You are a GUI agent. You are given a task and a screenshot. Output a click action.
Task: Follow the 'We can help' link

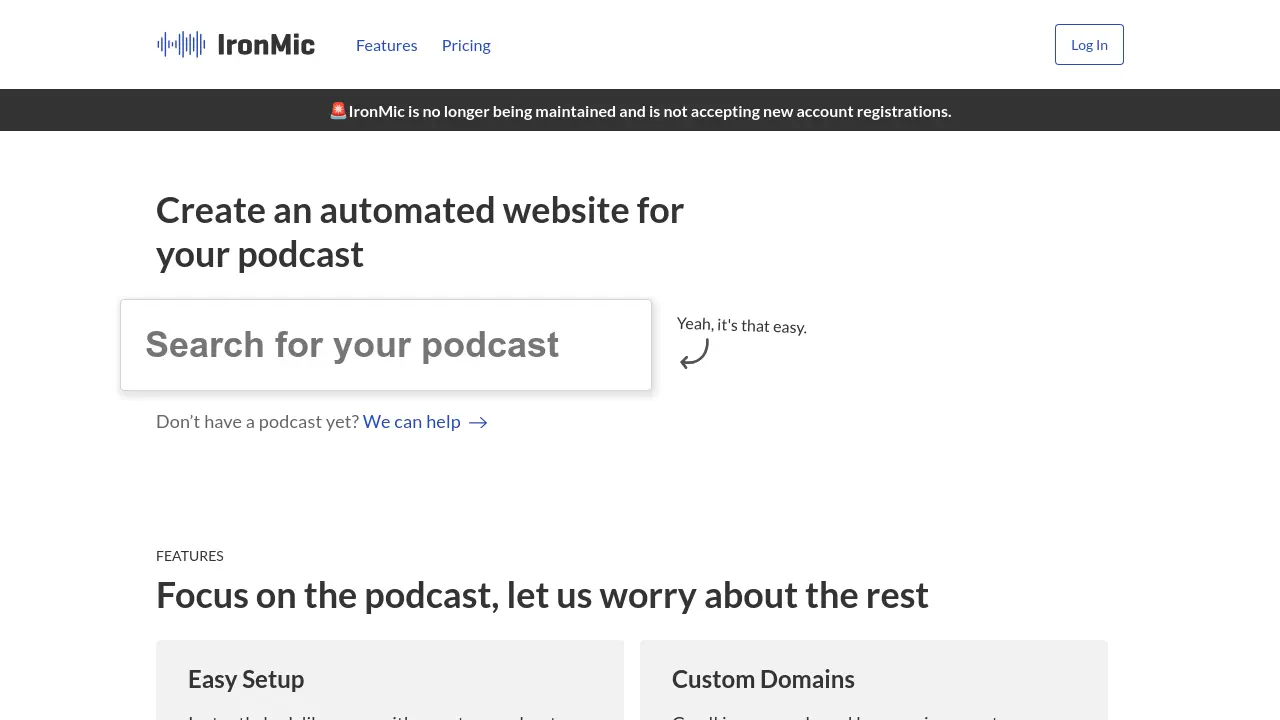[411, 421]
